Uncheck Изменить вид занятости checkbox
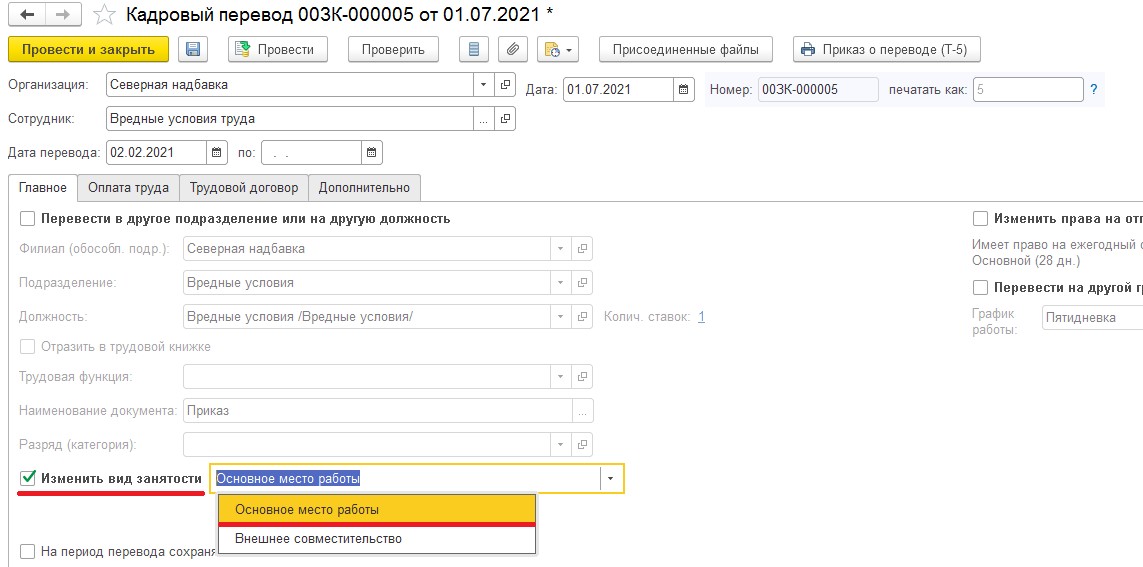The width and height of the screenshot is (1143, 567). 28,479
